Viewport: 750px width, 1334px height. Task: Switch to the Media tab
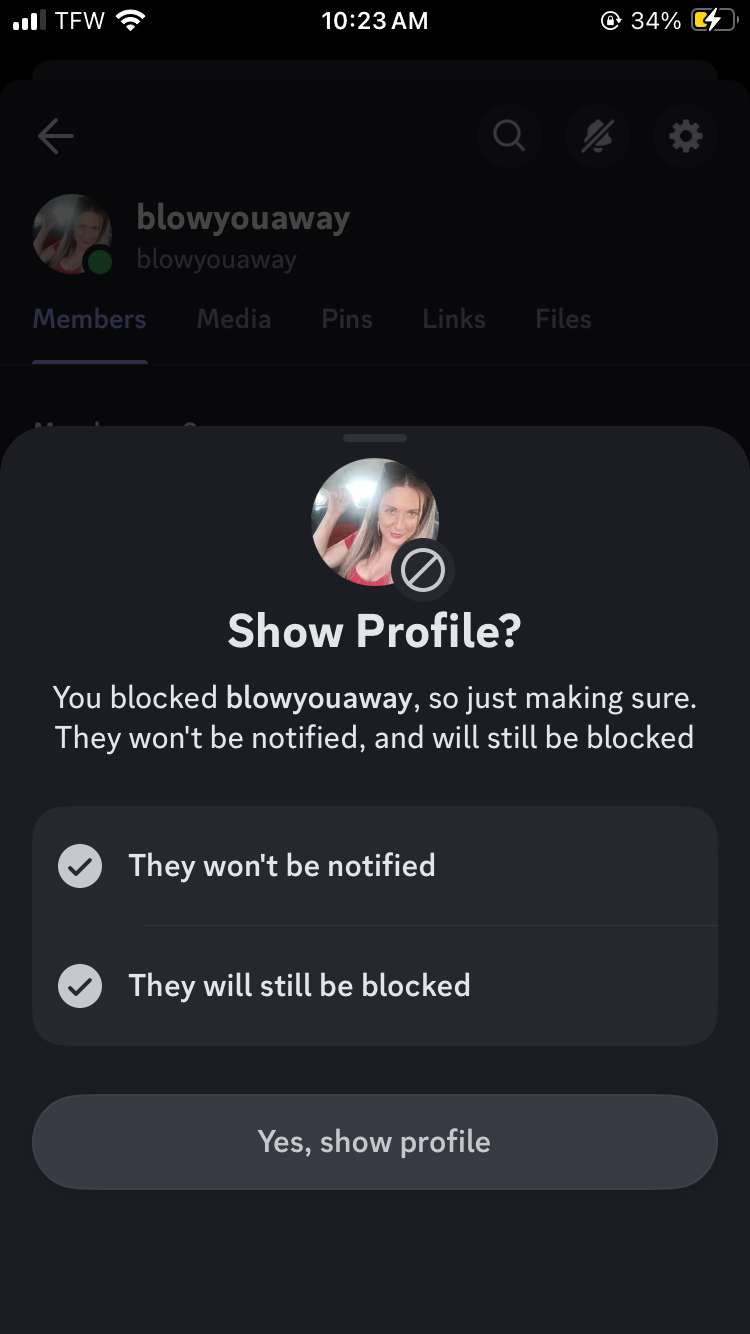point(234,319)
